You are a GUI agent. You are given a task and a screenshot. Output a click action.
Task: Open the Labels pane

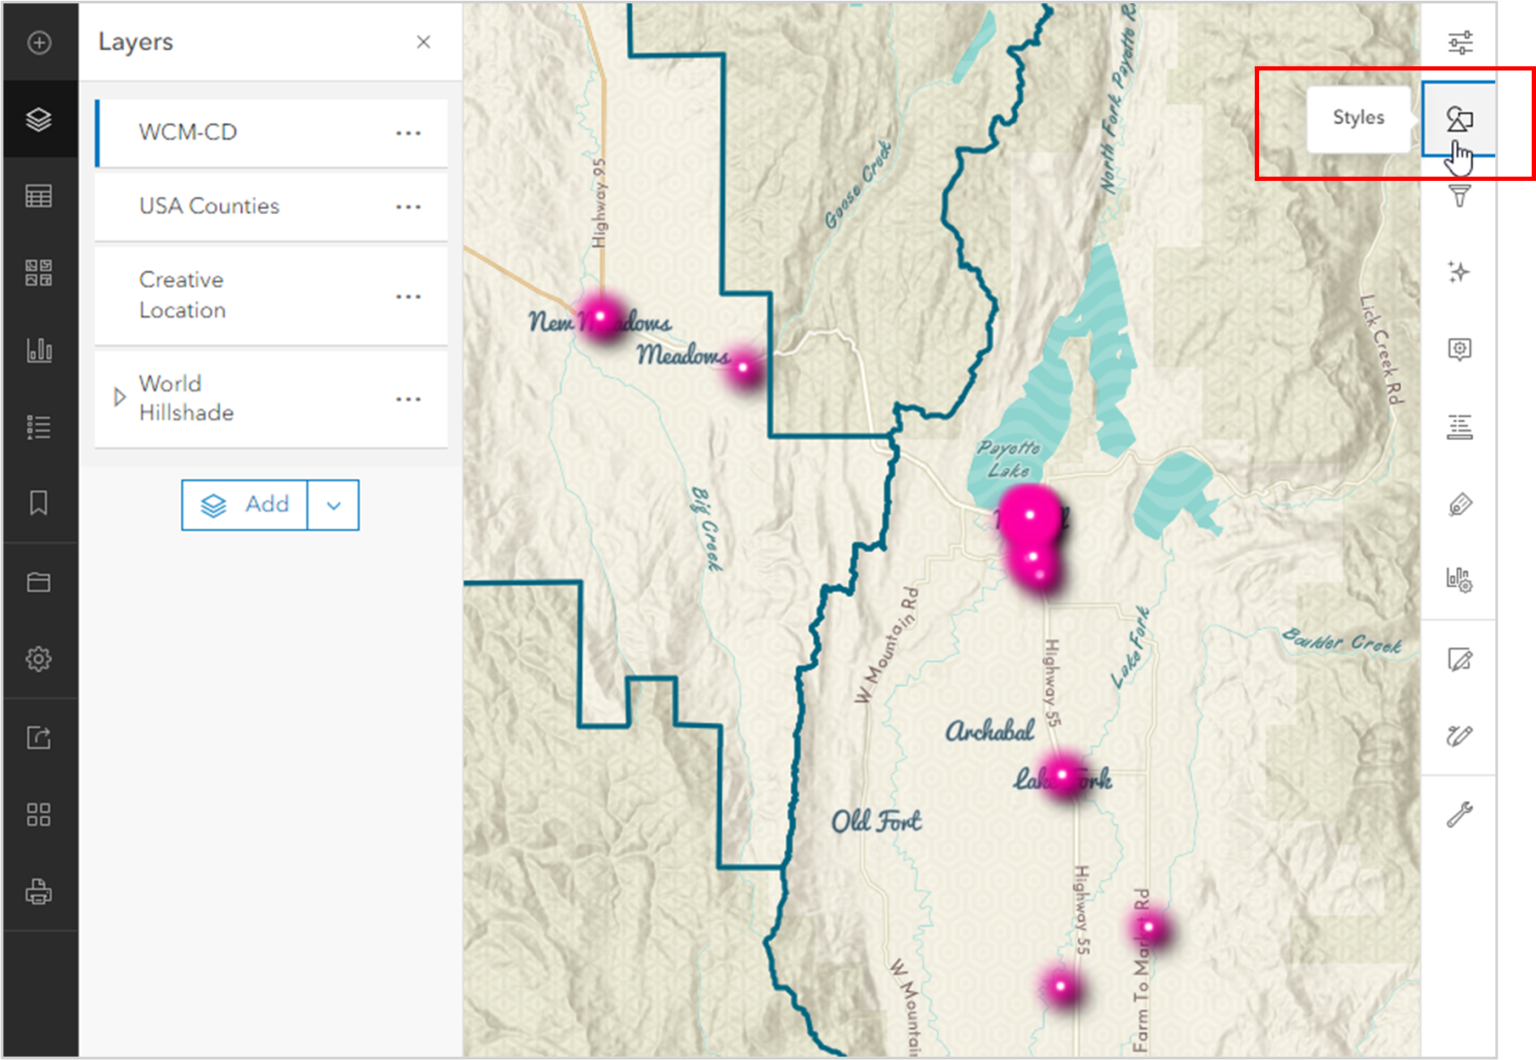tap(1459, 427)
